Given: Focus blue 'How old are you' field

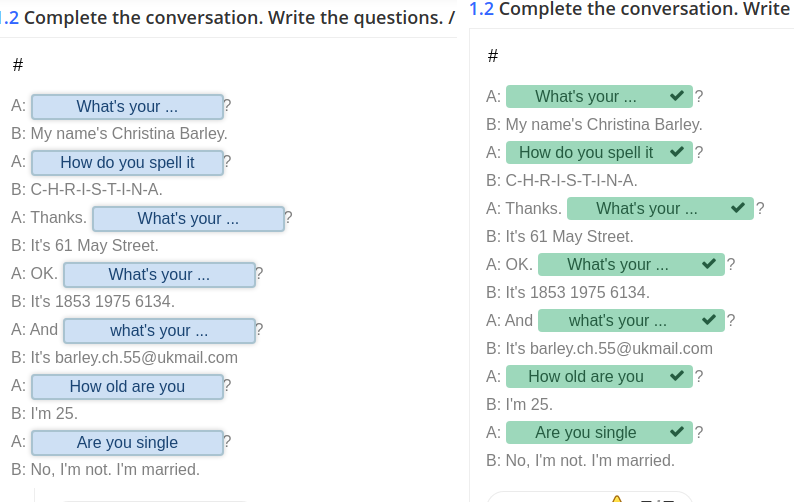Looking at the screenshot, I should click(128, 387).
